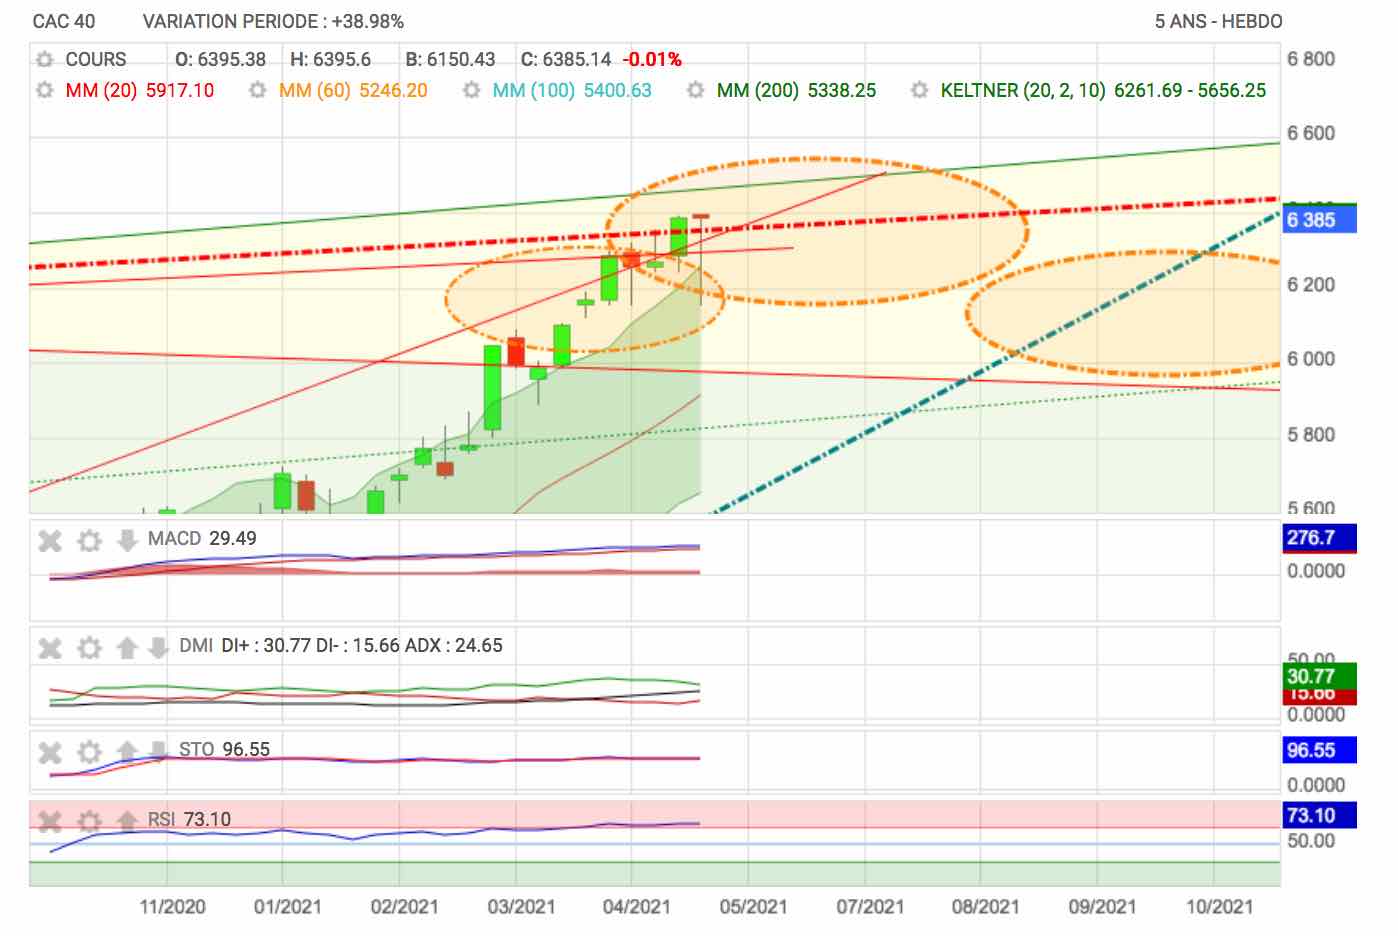Click the DMI DI+ ADX values label

coord(341,646)
